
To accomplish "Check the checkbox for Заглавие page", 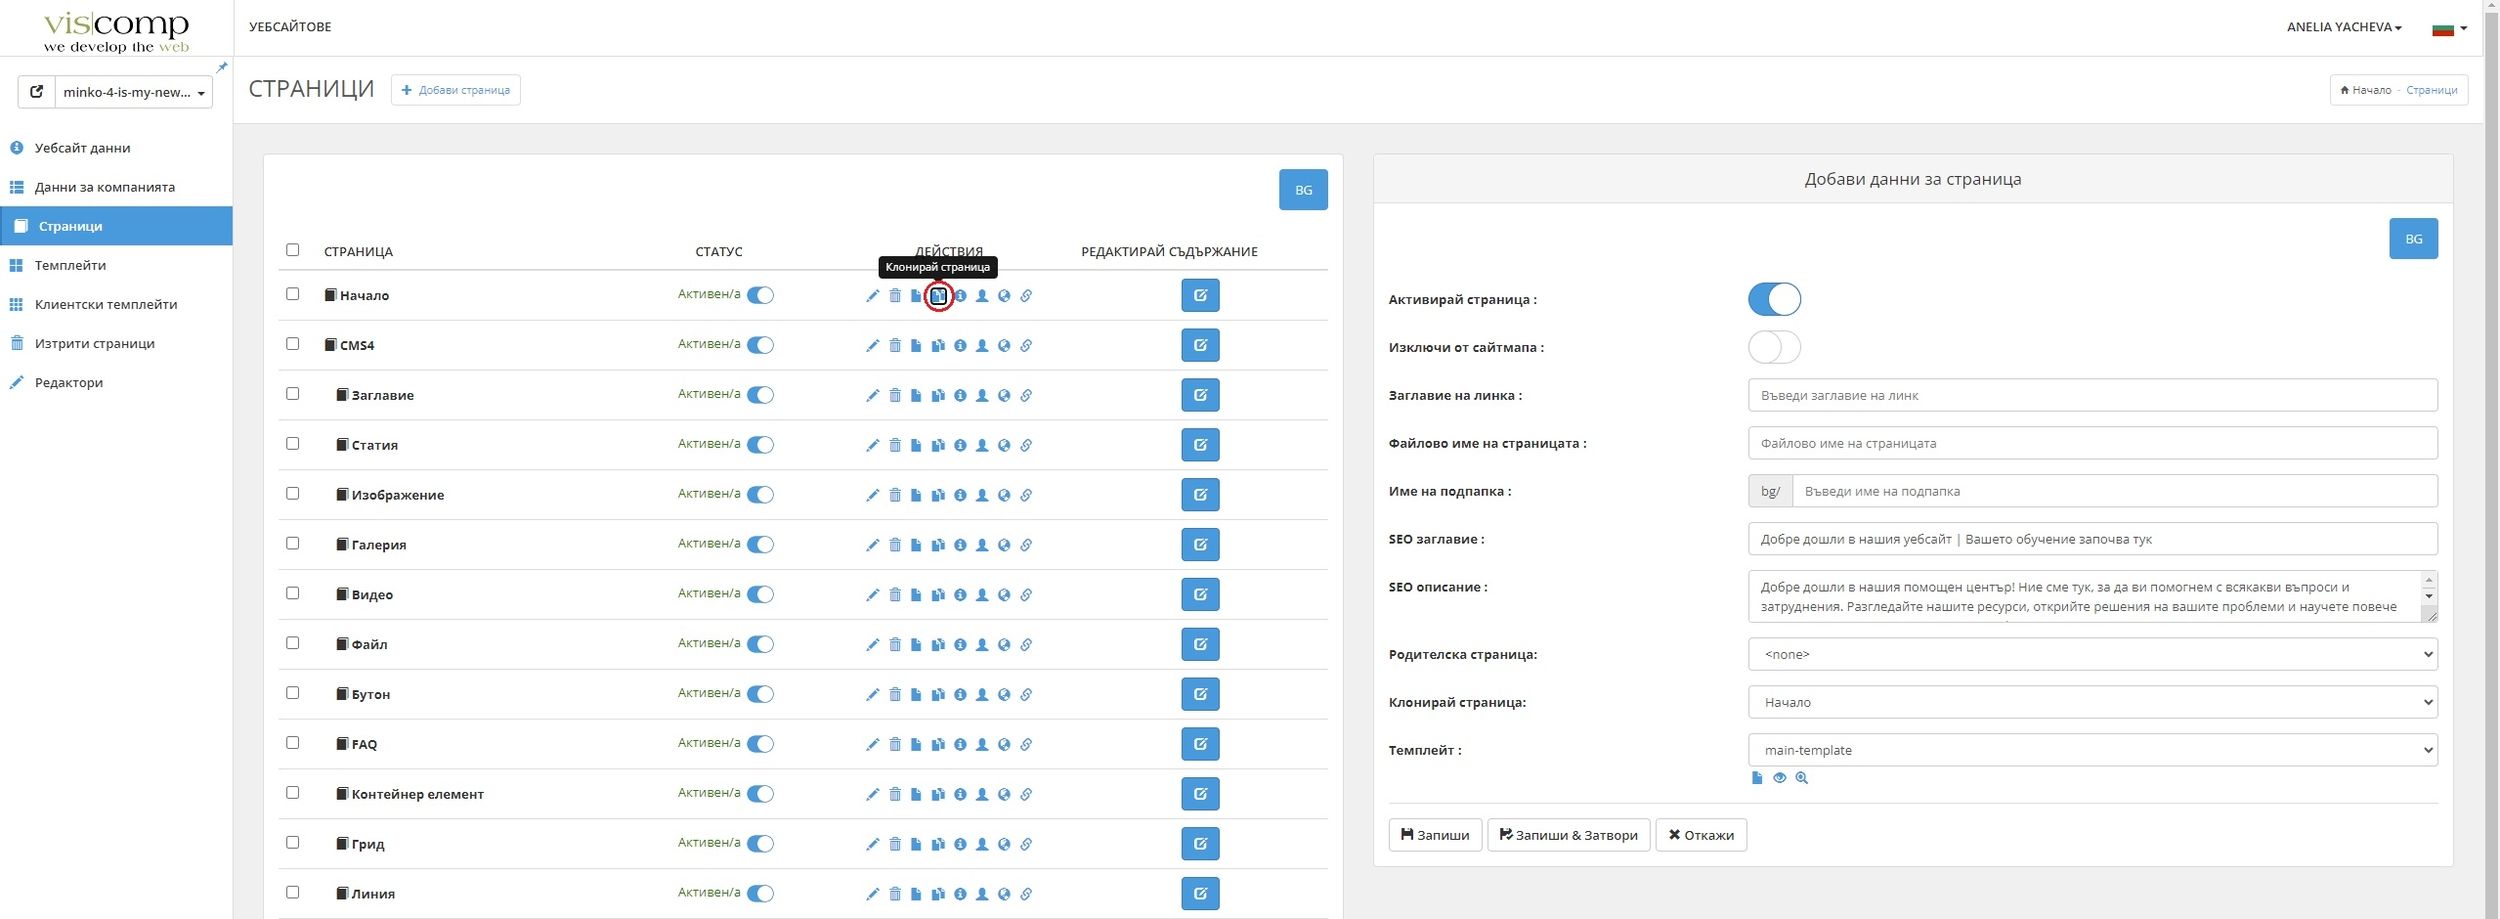I will tap(292, 394).
